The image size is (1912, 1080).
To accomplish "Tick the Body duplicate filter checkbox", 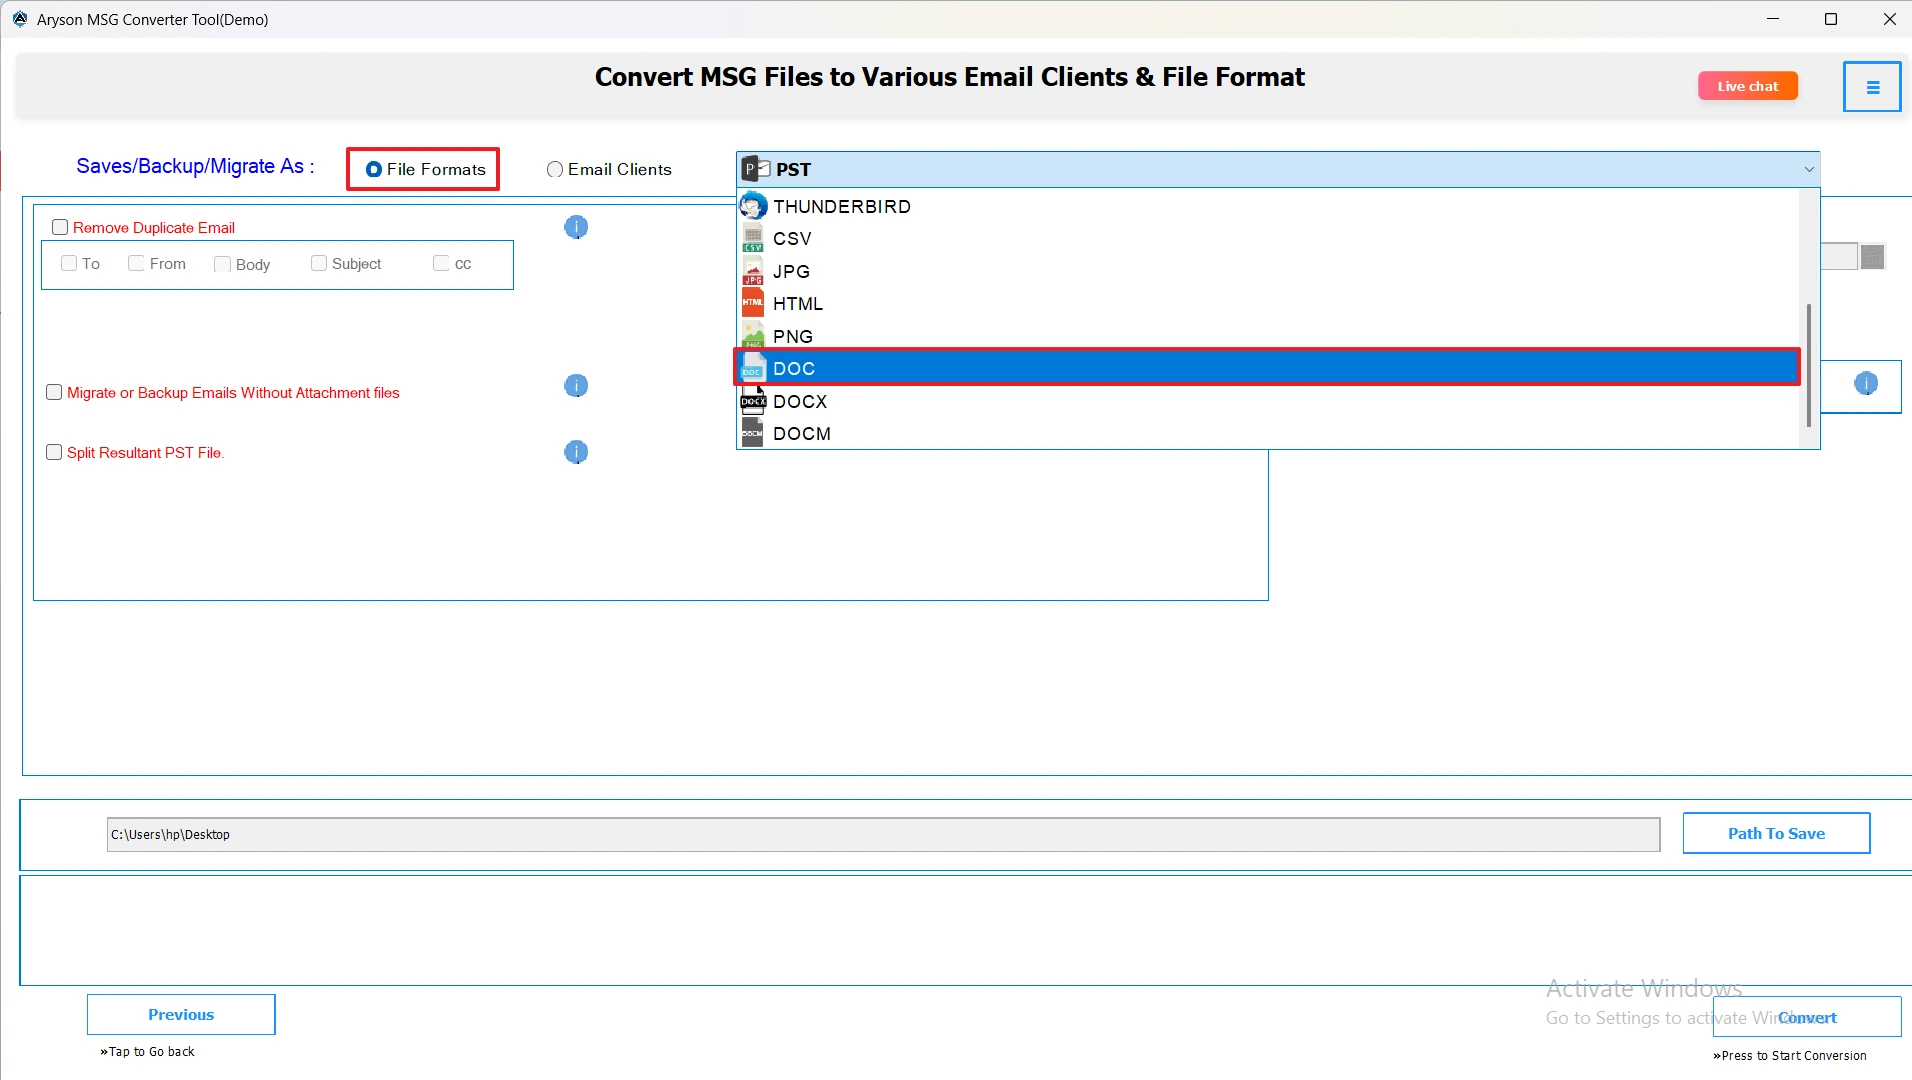I will tap(222, 264).
